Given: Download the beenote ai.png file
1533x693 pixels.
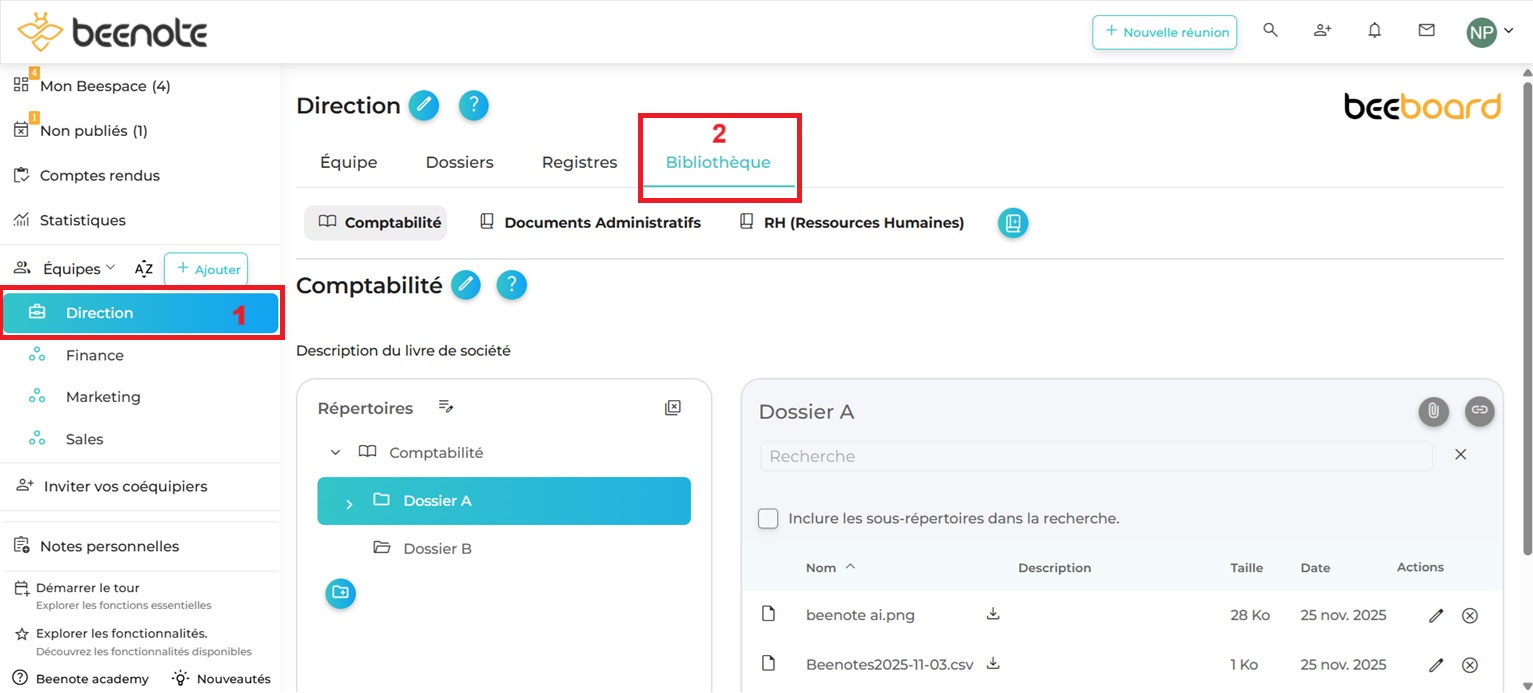Looking at the screenshot, I should pyautogui.click(x=993, y=614).
